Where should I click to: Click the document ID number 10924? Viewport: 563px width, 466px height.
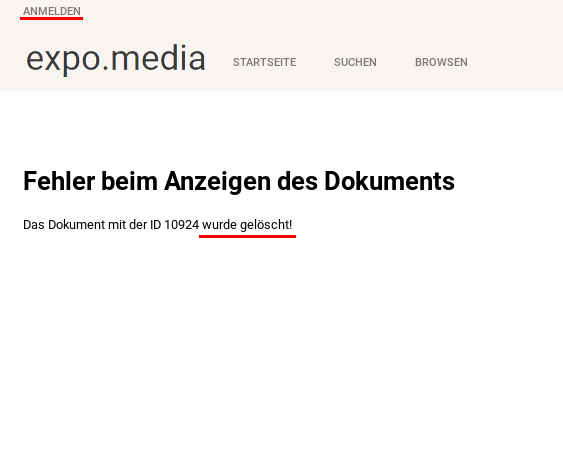point(181,225)
